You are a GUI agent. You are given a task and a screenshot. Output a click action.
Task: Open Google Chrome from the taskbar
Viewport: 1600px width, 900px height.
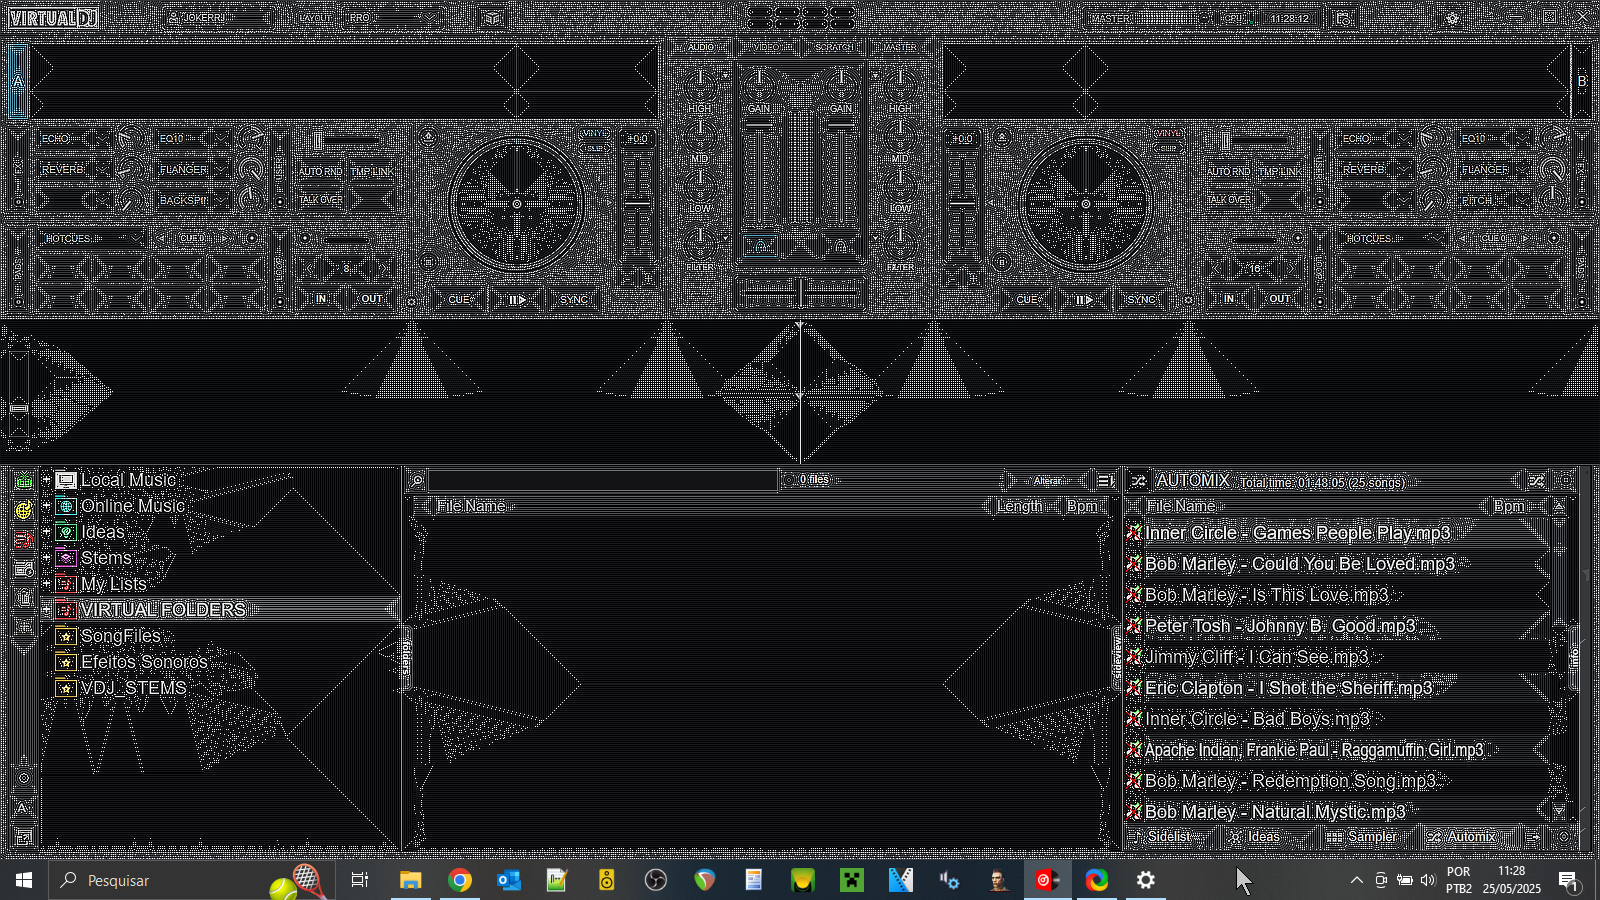pyautogui.click(x=460, y=880)
